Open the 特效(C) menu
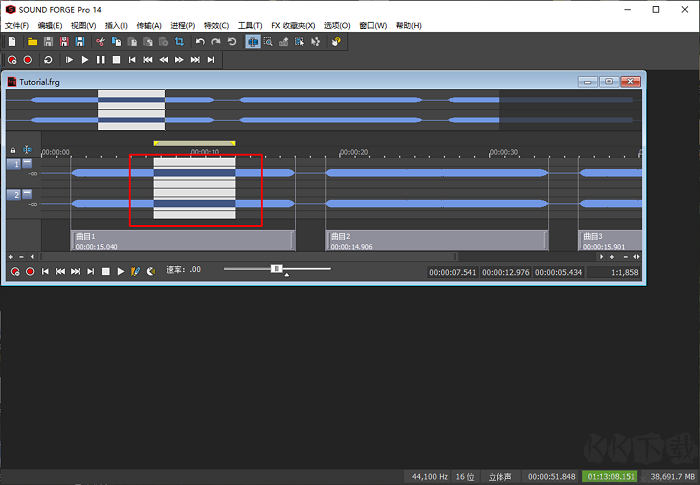This screenshot has width=700, height=485. pos(216,25)
